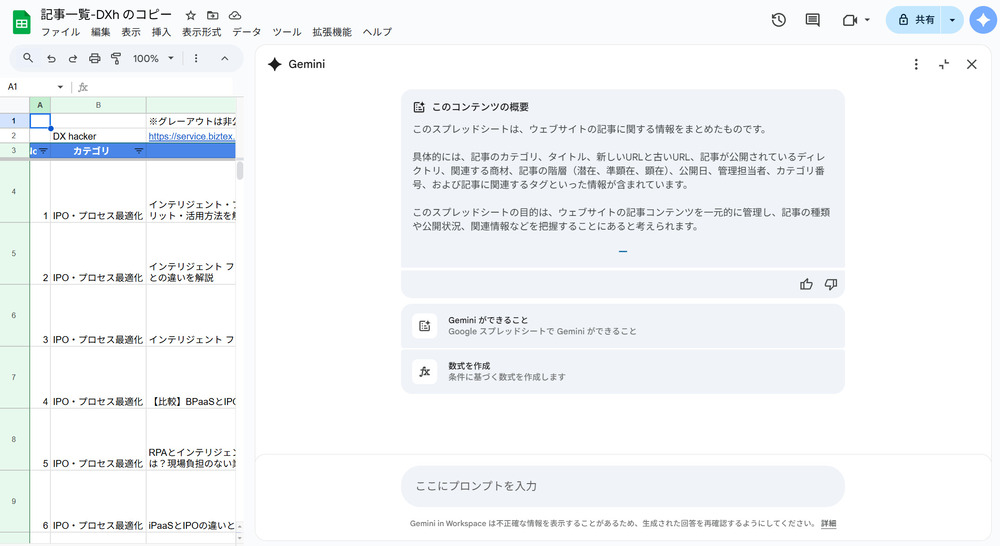Select the DX hacker cell
Screen dimensions: 1000x546
coord(98,136)
